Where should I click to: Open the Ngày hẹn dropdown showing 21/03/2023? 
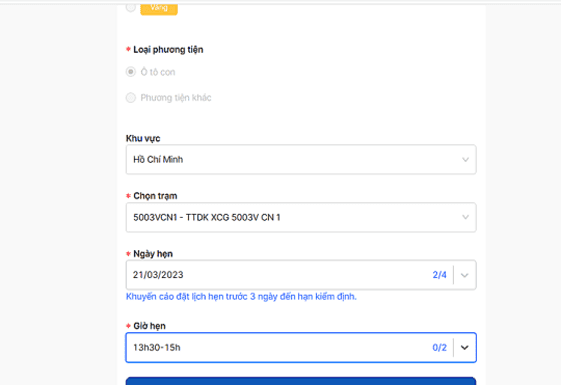301,275
